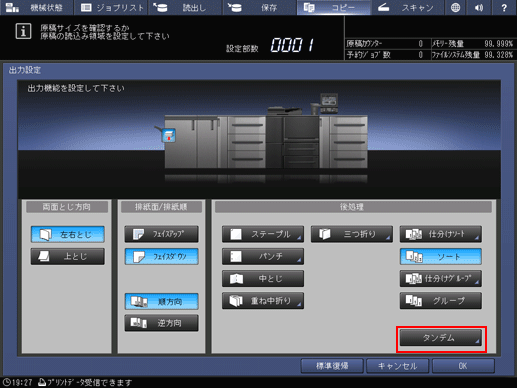Select 逆方向 reverse output order
The width and height of the screenshot is (517, 388).
[161, 323]
